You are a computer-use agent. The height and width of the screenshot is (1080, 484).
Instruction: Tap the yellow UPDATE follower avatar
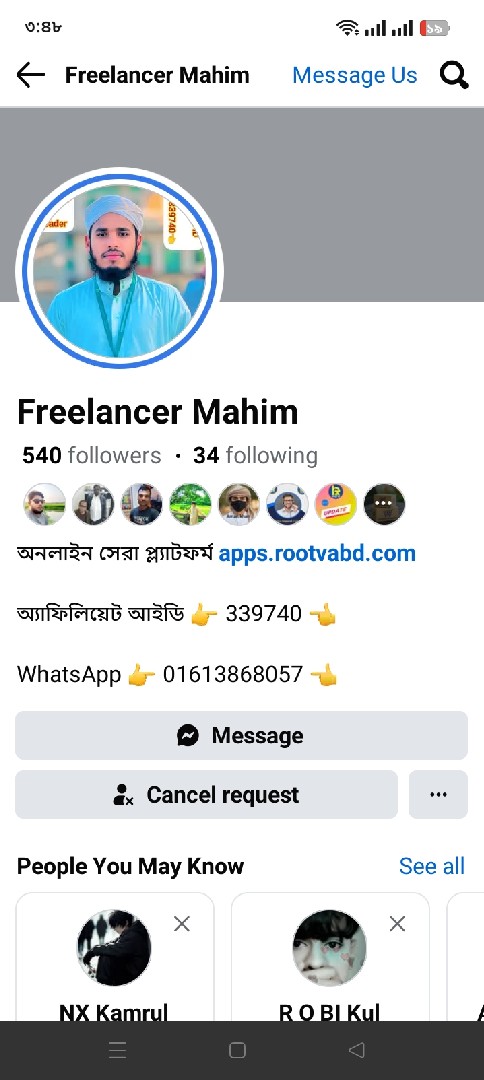point(336,504)
